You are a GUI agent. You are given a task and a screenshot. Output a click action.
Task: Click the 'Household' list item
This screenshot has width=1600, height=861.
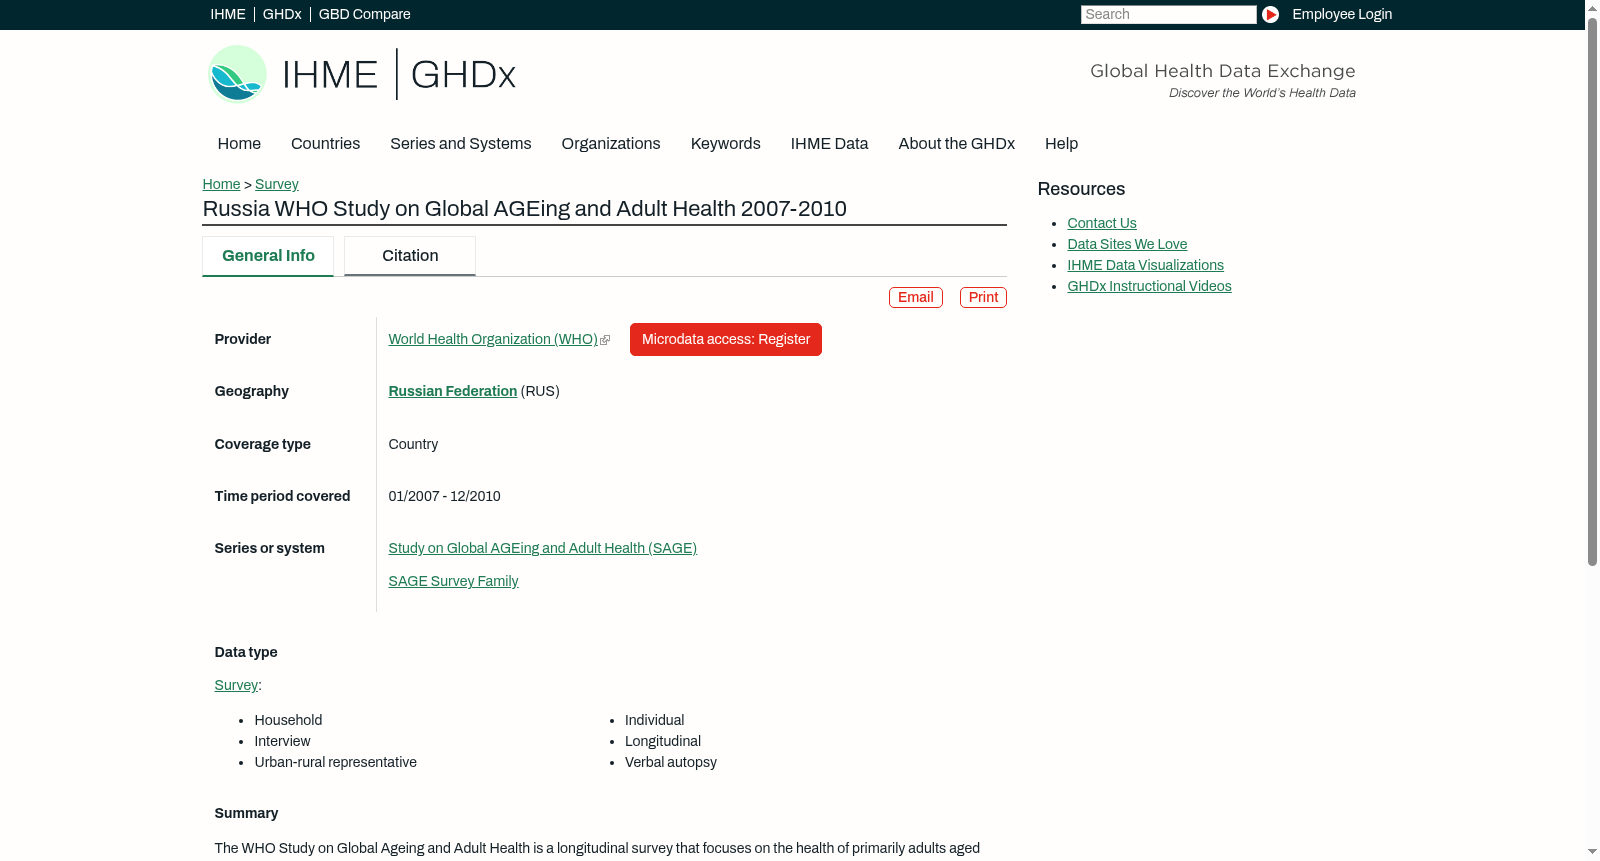click(x=288, y=721)
